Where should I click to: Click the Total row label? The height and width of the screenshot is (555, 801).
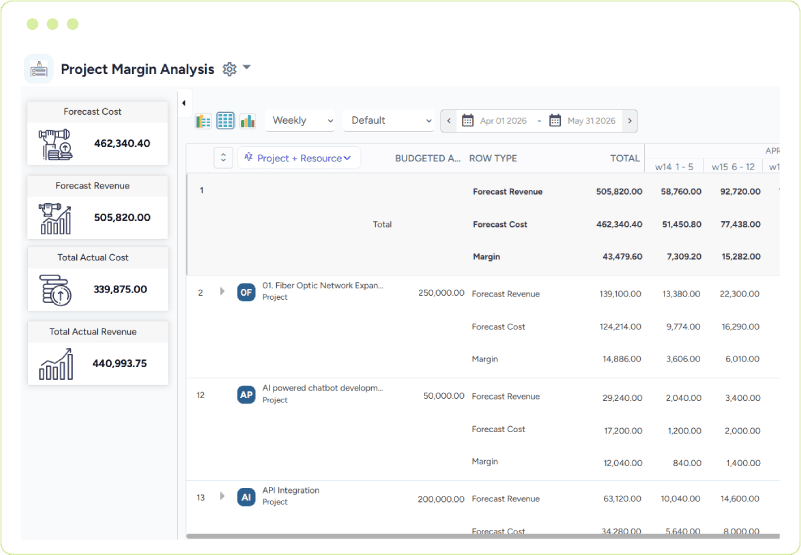coord(382,224)
